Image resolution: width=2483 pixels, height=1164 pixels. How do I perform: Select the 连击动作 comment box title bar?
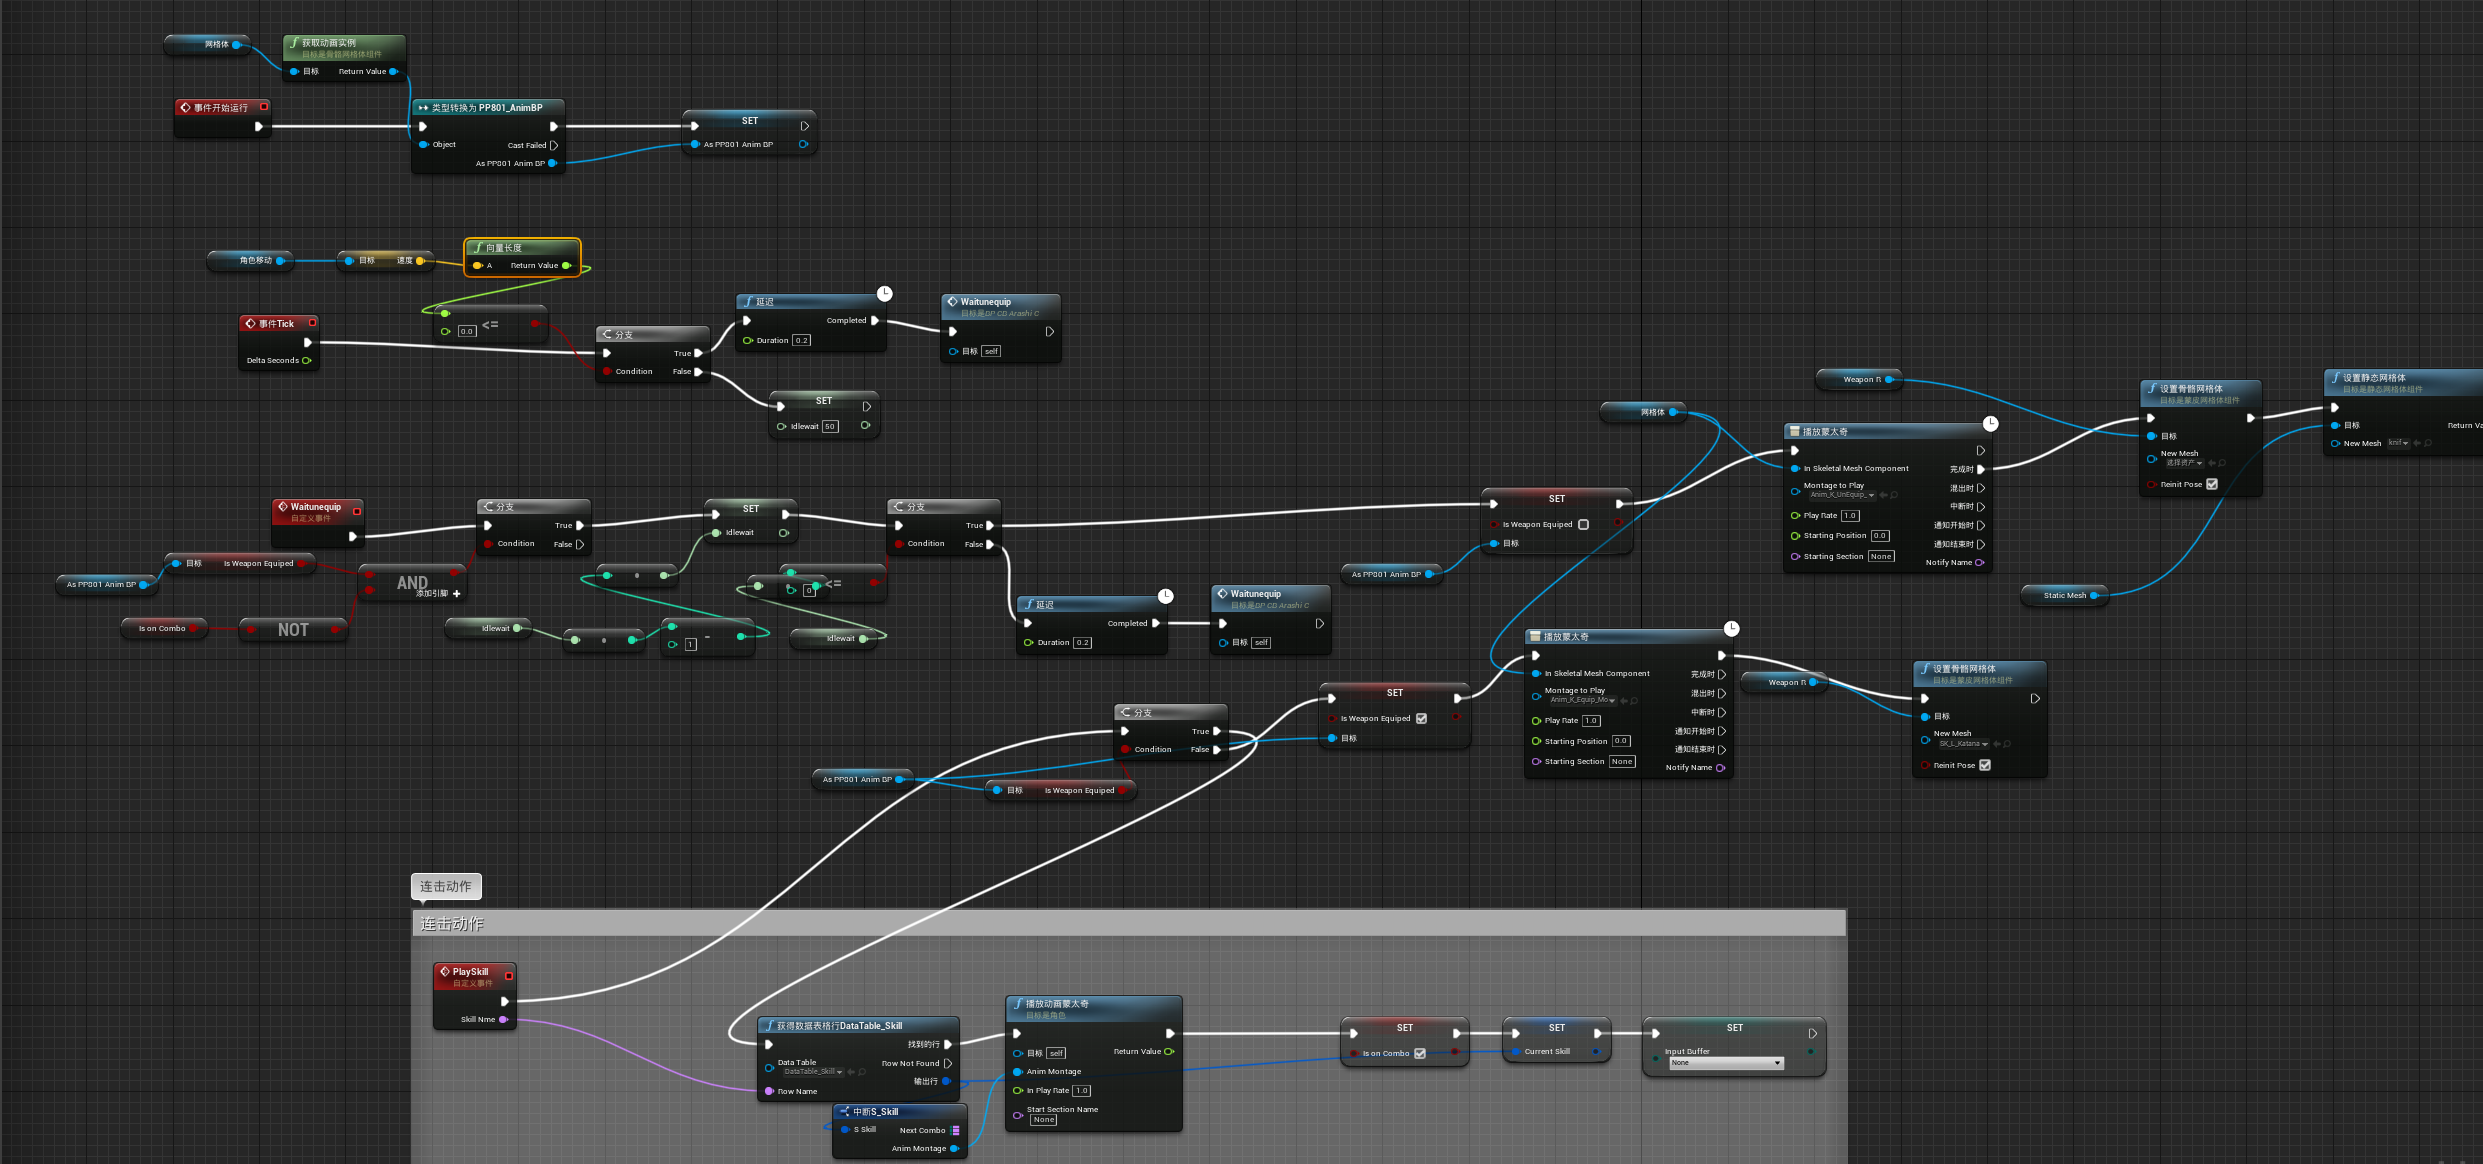[x=1128, y=923]
